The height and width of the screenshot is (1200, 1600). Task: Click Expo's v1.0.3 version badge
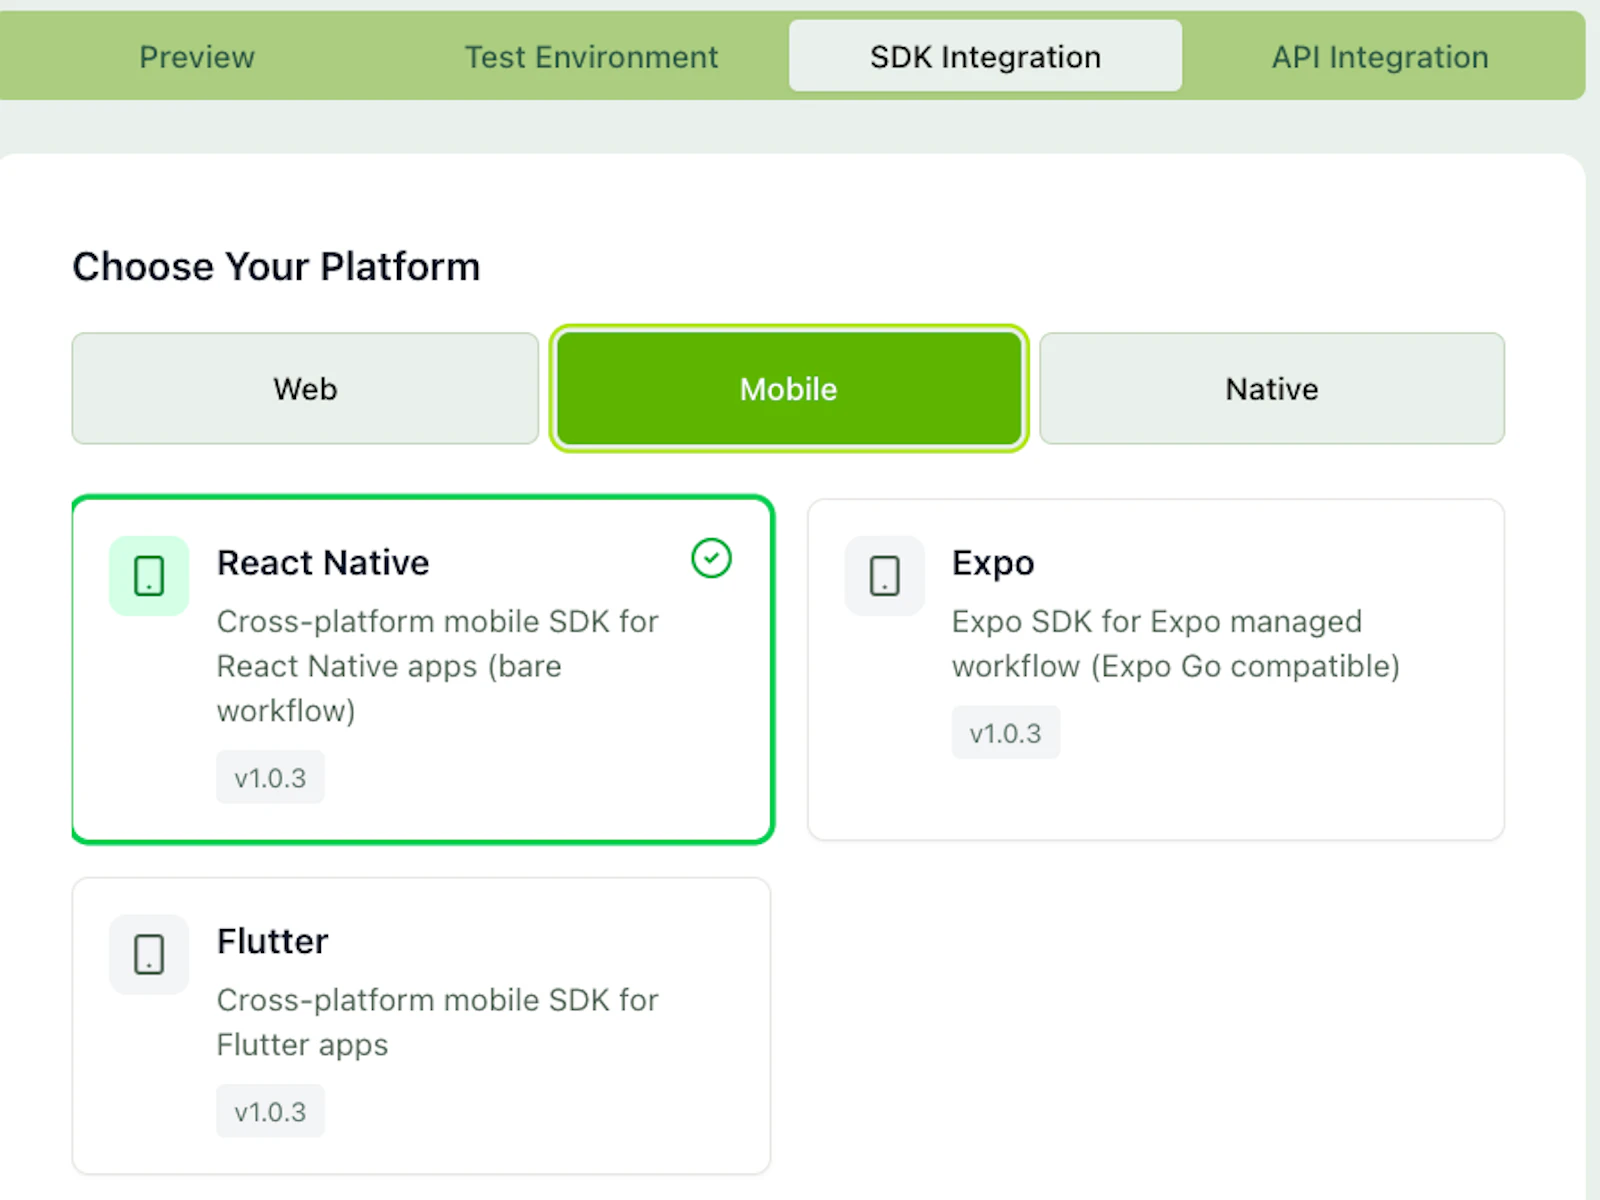click(1006, 733)
